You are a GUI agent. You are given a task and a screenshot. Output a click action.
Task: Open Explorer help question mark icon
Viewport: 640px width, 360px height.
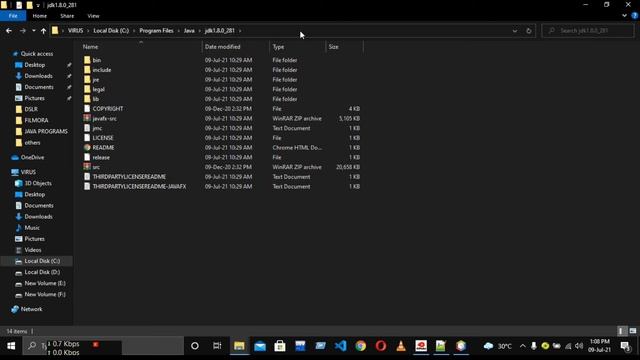pos(635,16)
